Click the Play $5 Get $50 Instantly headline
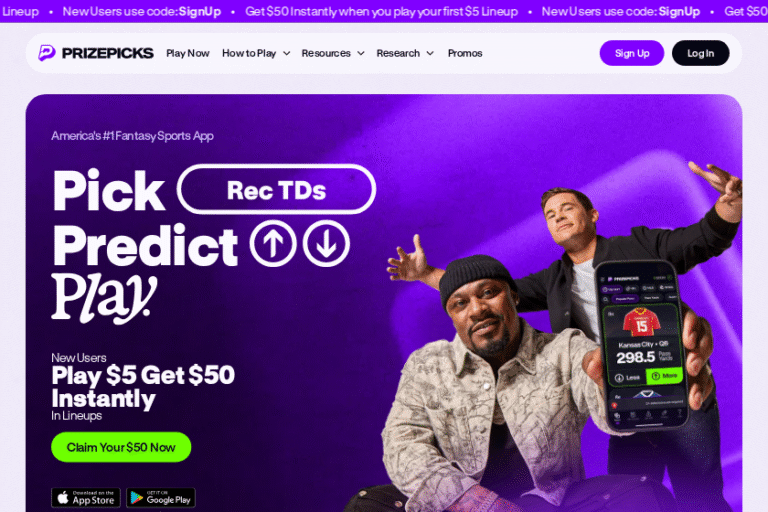The image size is (768, 512). [x=143, y=387]
